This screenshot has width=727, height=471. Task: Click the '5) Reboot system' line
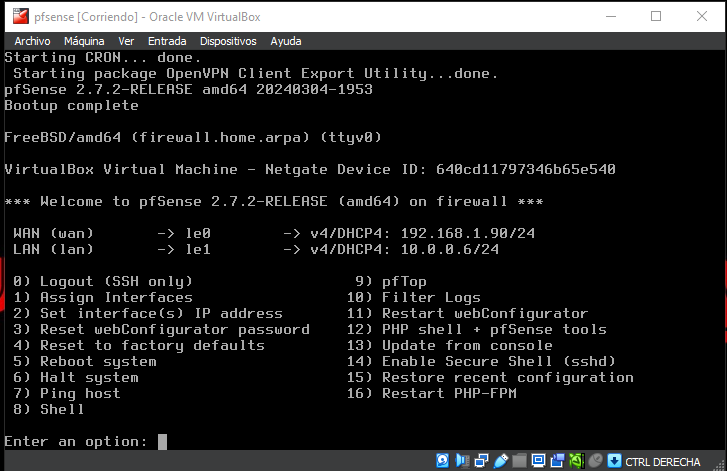[x=85, y=362]
